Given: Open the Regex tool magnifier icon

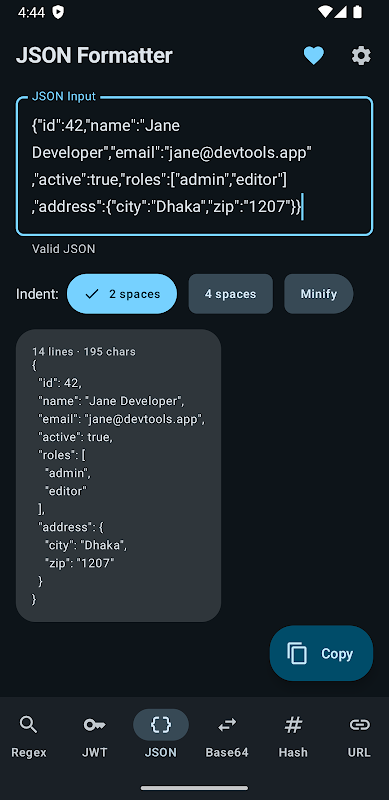Looking at the screenshot, I should (x=29, y=724).
